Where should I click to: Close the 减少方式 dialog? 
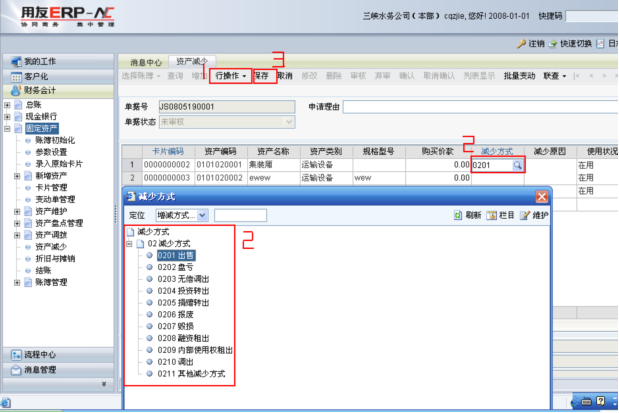click(542, 196)
